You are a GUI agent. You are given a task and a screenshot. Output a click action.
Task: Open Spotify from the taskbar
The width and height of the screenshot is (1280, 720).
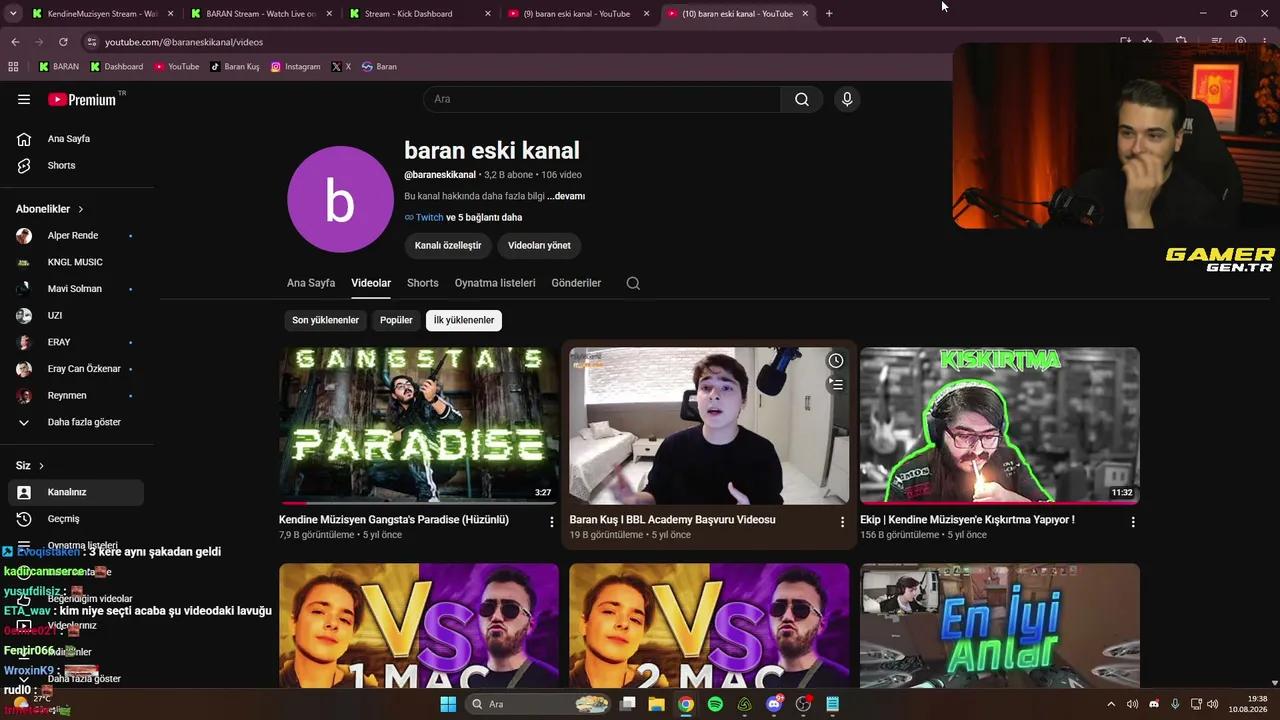pyautogui.click(x=715, y=704)
